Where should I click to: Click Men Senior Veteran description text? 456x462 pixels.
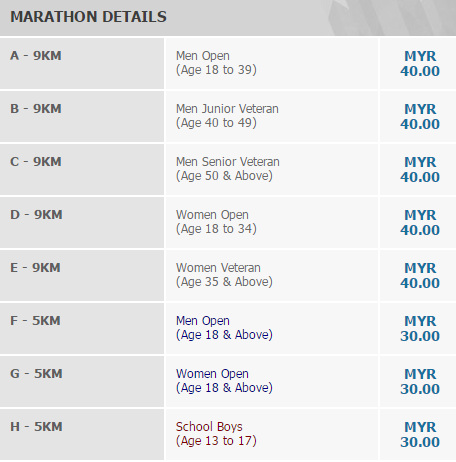click(228, 169)
